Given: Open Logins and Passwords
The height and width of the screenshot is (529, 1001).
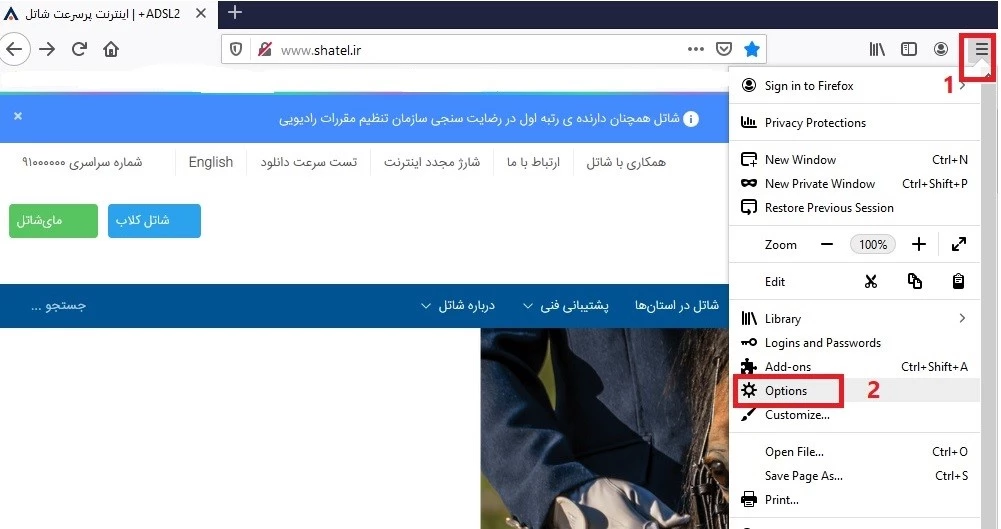Looking at the screenshot, I should pos(854,343).
